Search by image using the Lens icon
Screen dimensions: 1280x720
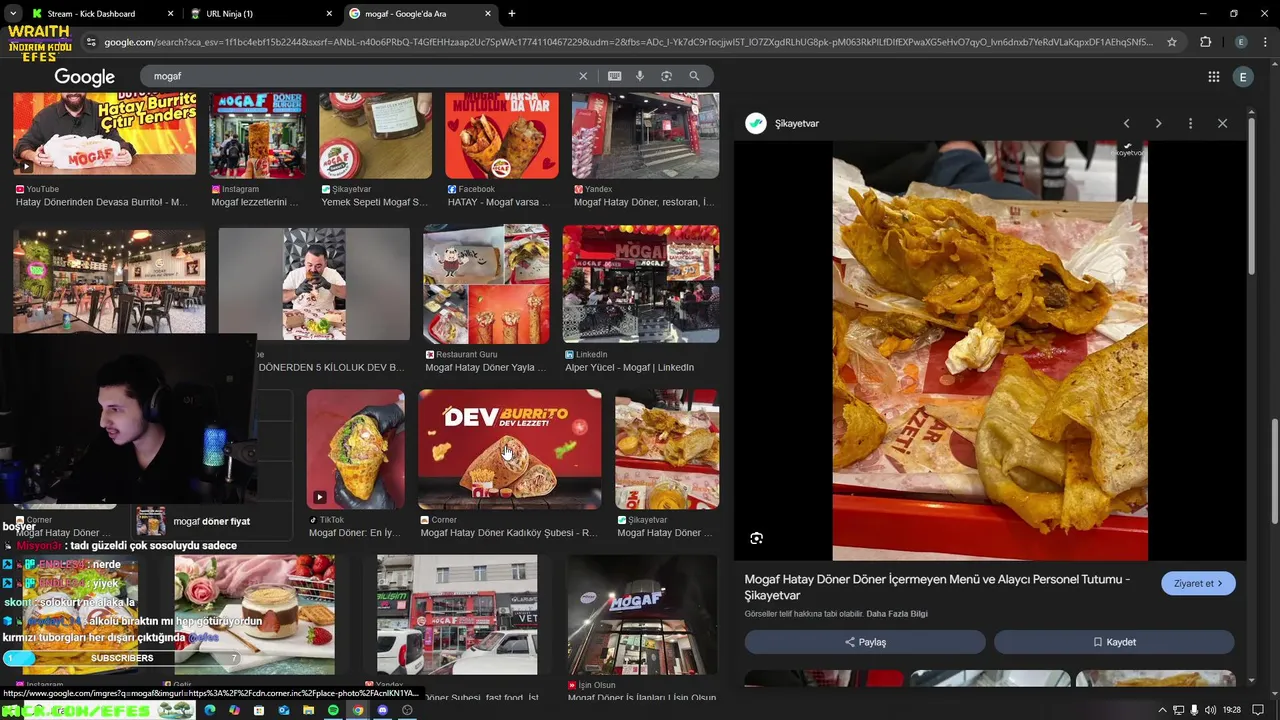click(x=666, y=76)
